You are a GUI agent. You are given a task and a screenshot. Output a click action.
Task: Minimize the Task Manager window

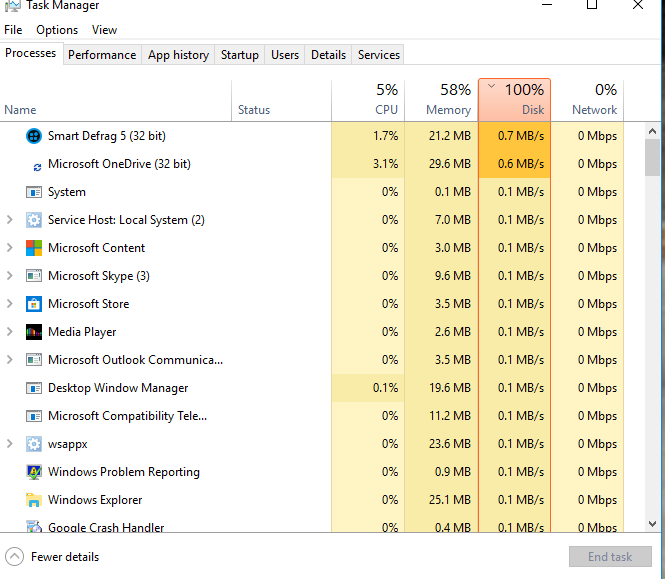(547, 5)
